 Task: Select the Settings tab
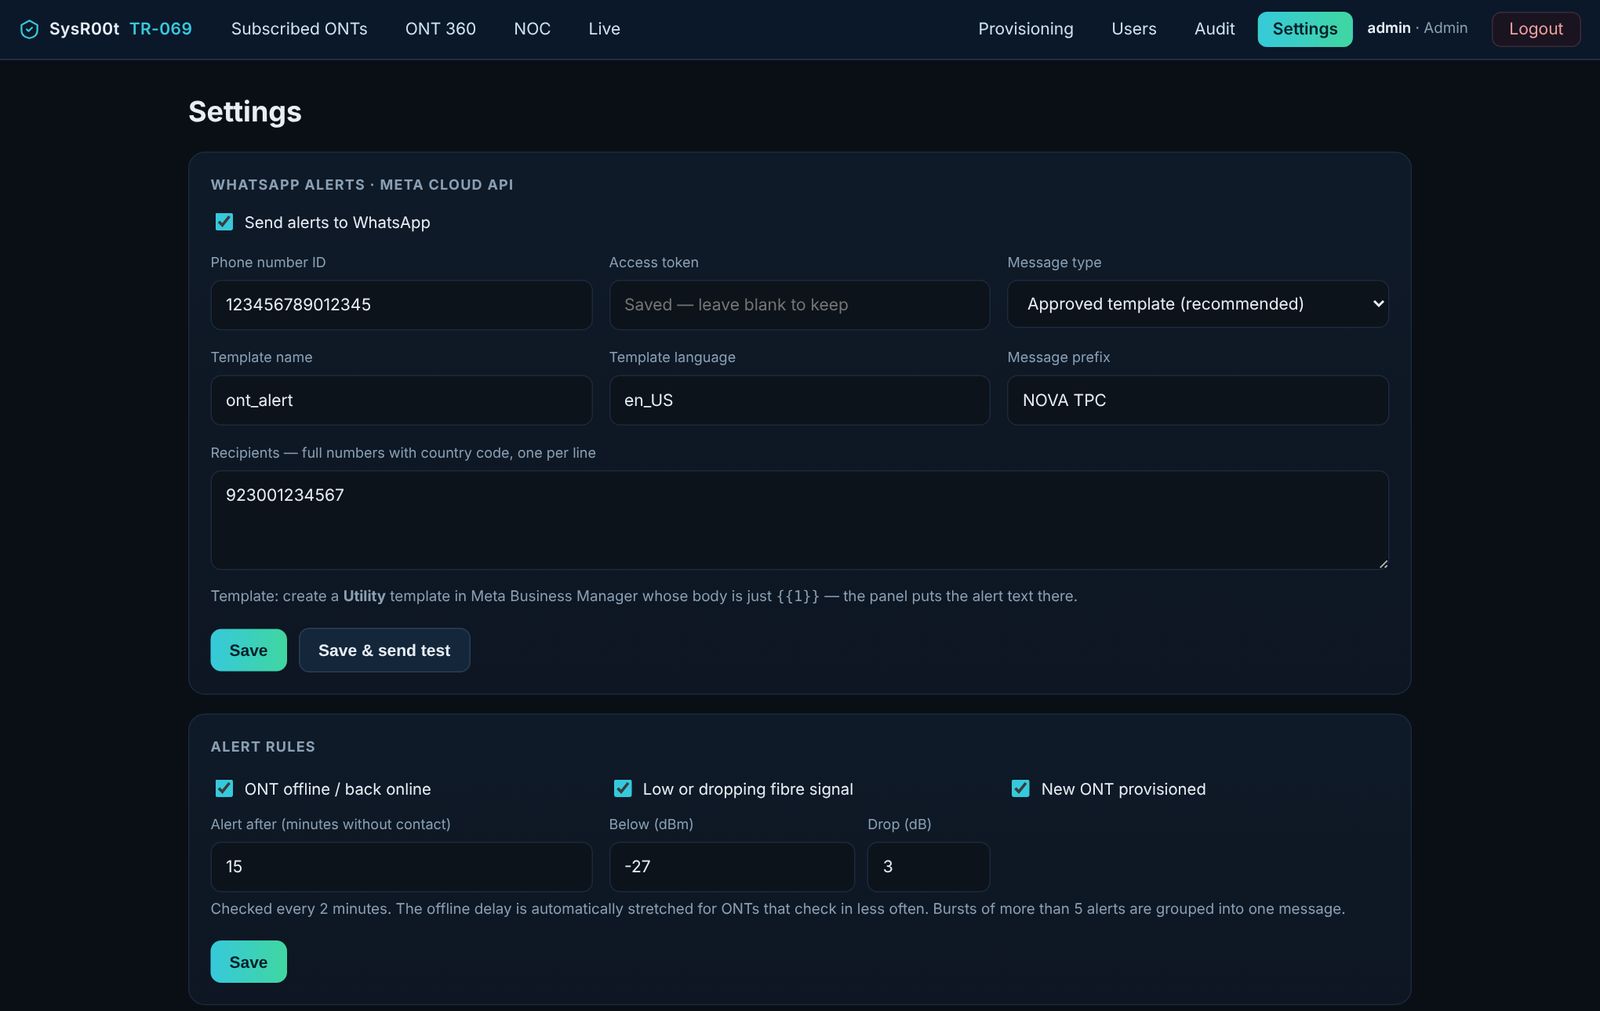(1304, 29)
